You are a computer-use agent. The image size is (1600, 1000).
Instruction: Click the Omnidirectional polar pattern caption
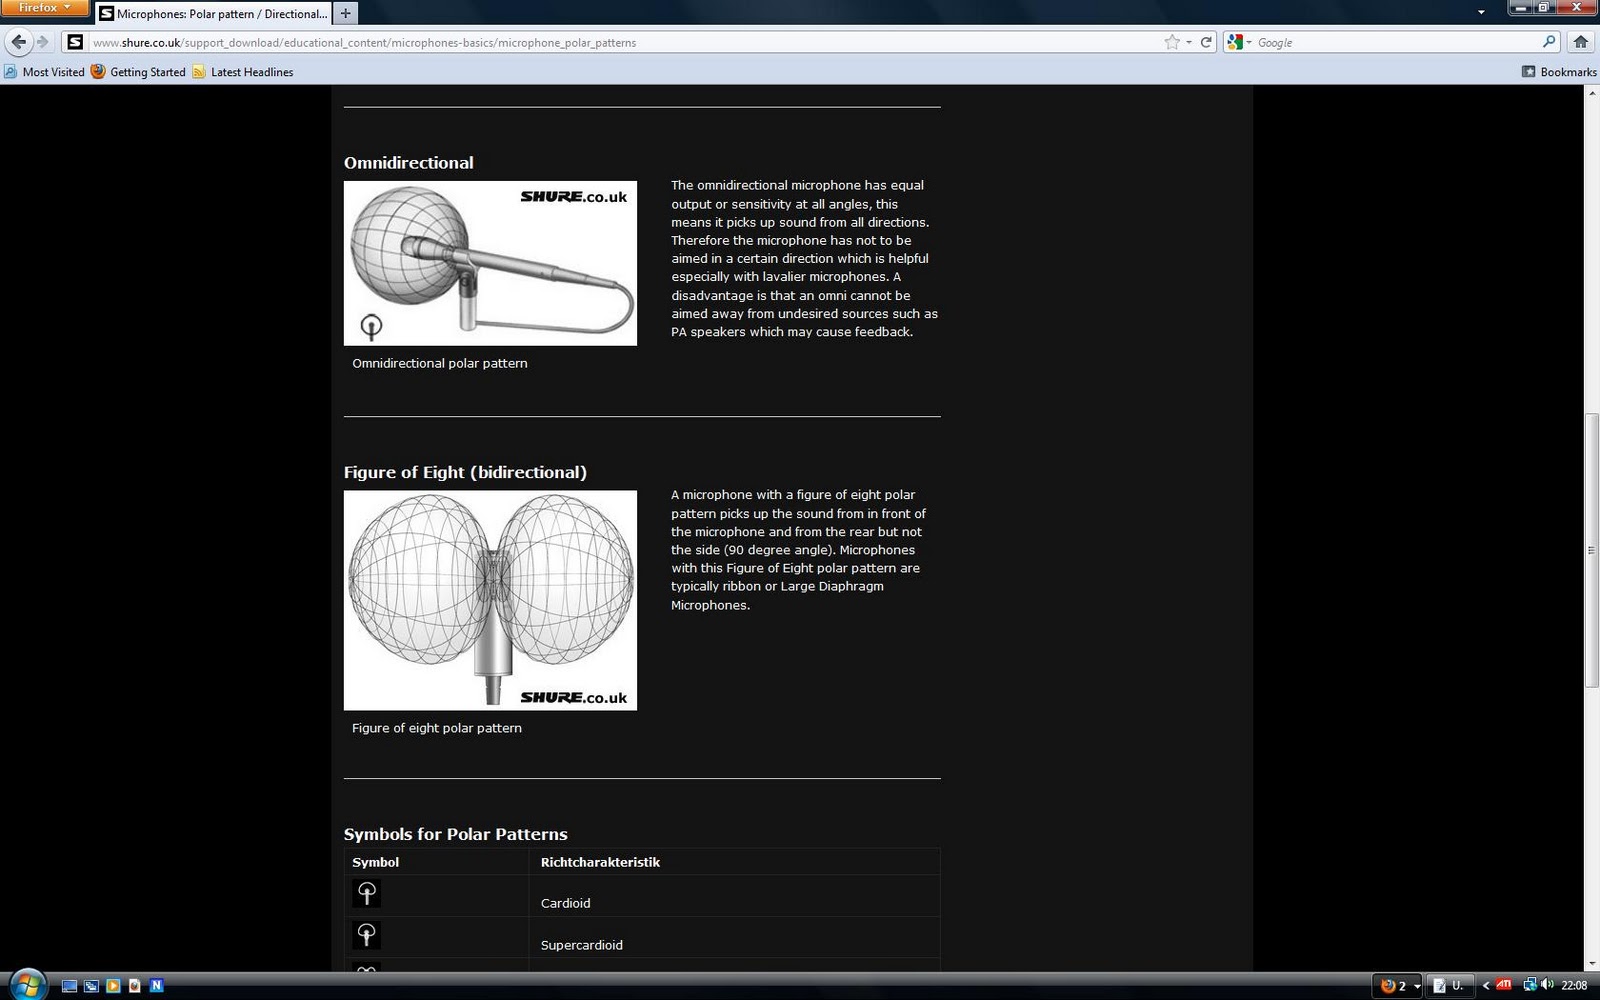[x=439, y=363]
